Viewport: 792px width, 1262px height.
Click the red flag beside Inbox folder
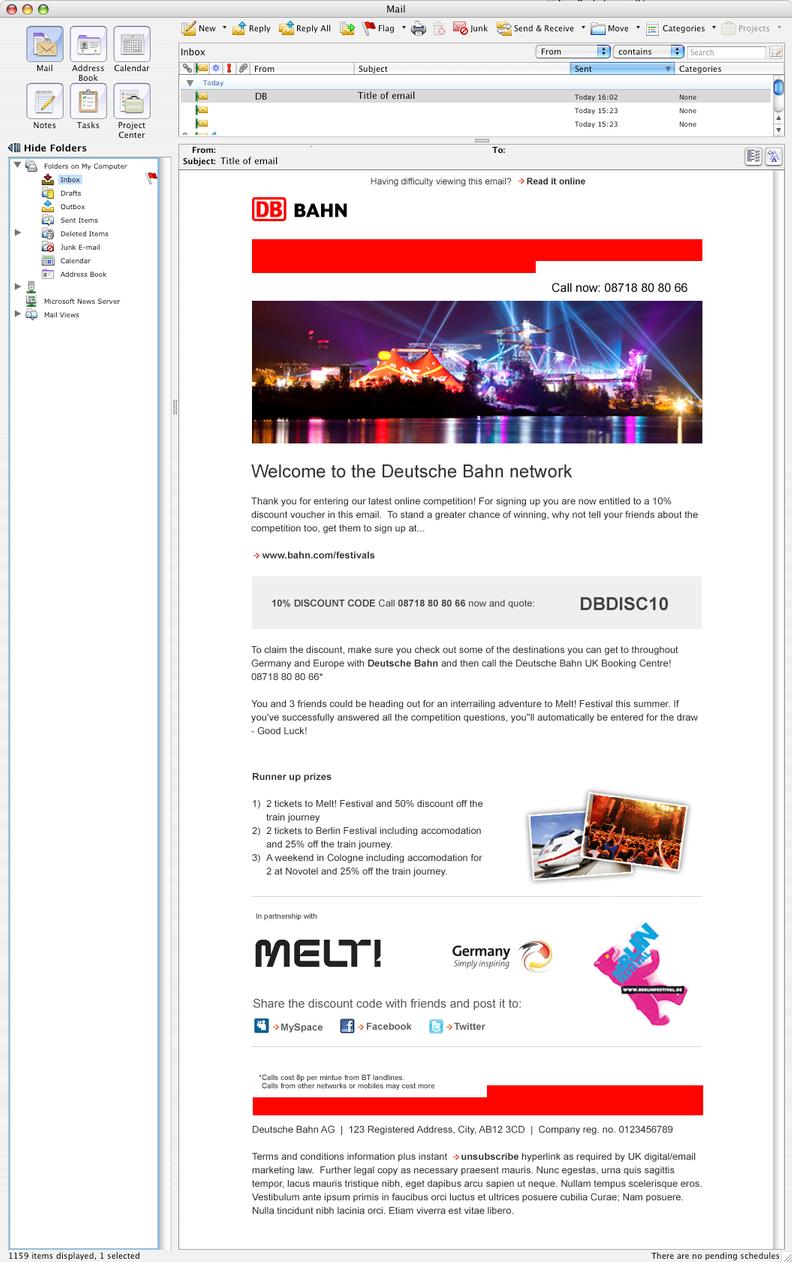tap(153, 178)
